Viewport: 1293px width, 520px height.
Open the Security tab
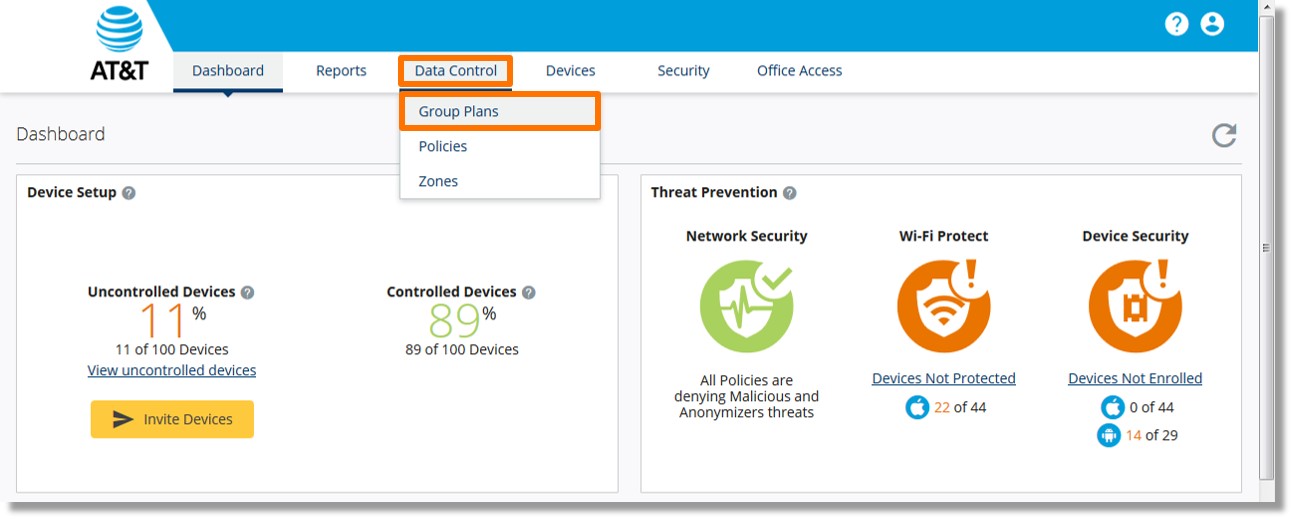click(x=683, y=71)
